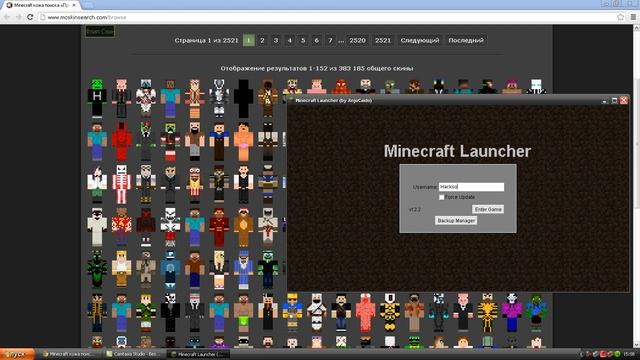Viewport: 640px width, 360px height.
Task: Close the Minecraft Launcher window
Action: click(x=624, y=100)
